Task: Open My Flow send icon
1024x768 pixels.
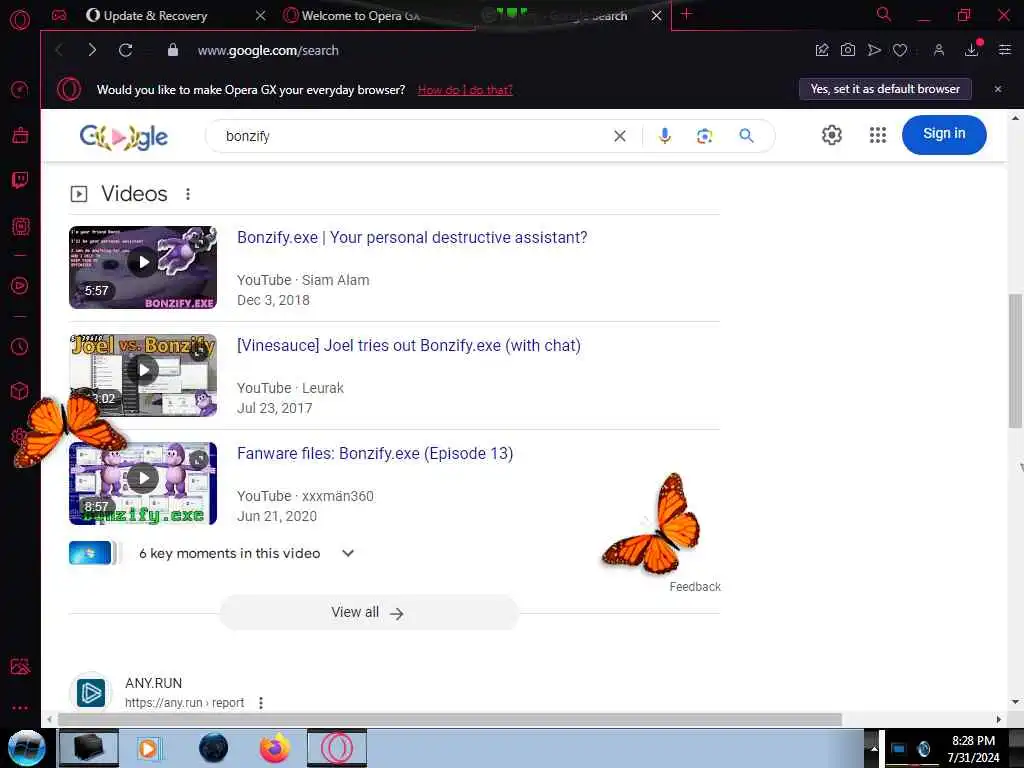Action: coord(874,50)
